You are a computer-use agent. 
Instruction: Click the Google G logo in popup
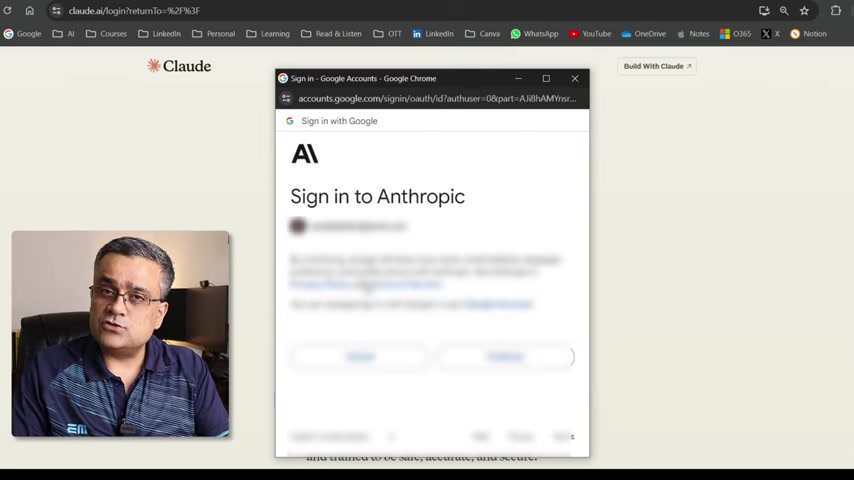290,121
